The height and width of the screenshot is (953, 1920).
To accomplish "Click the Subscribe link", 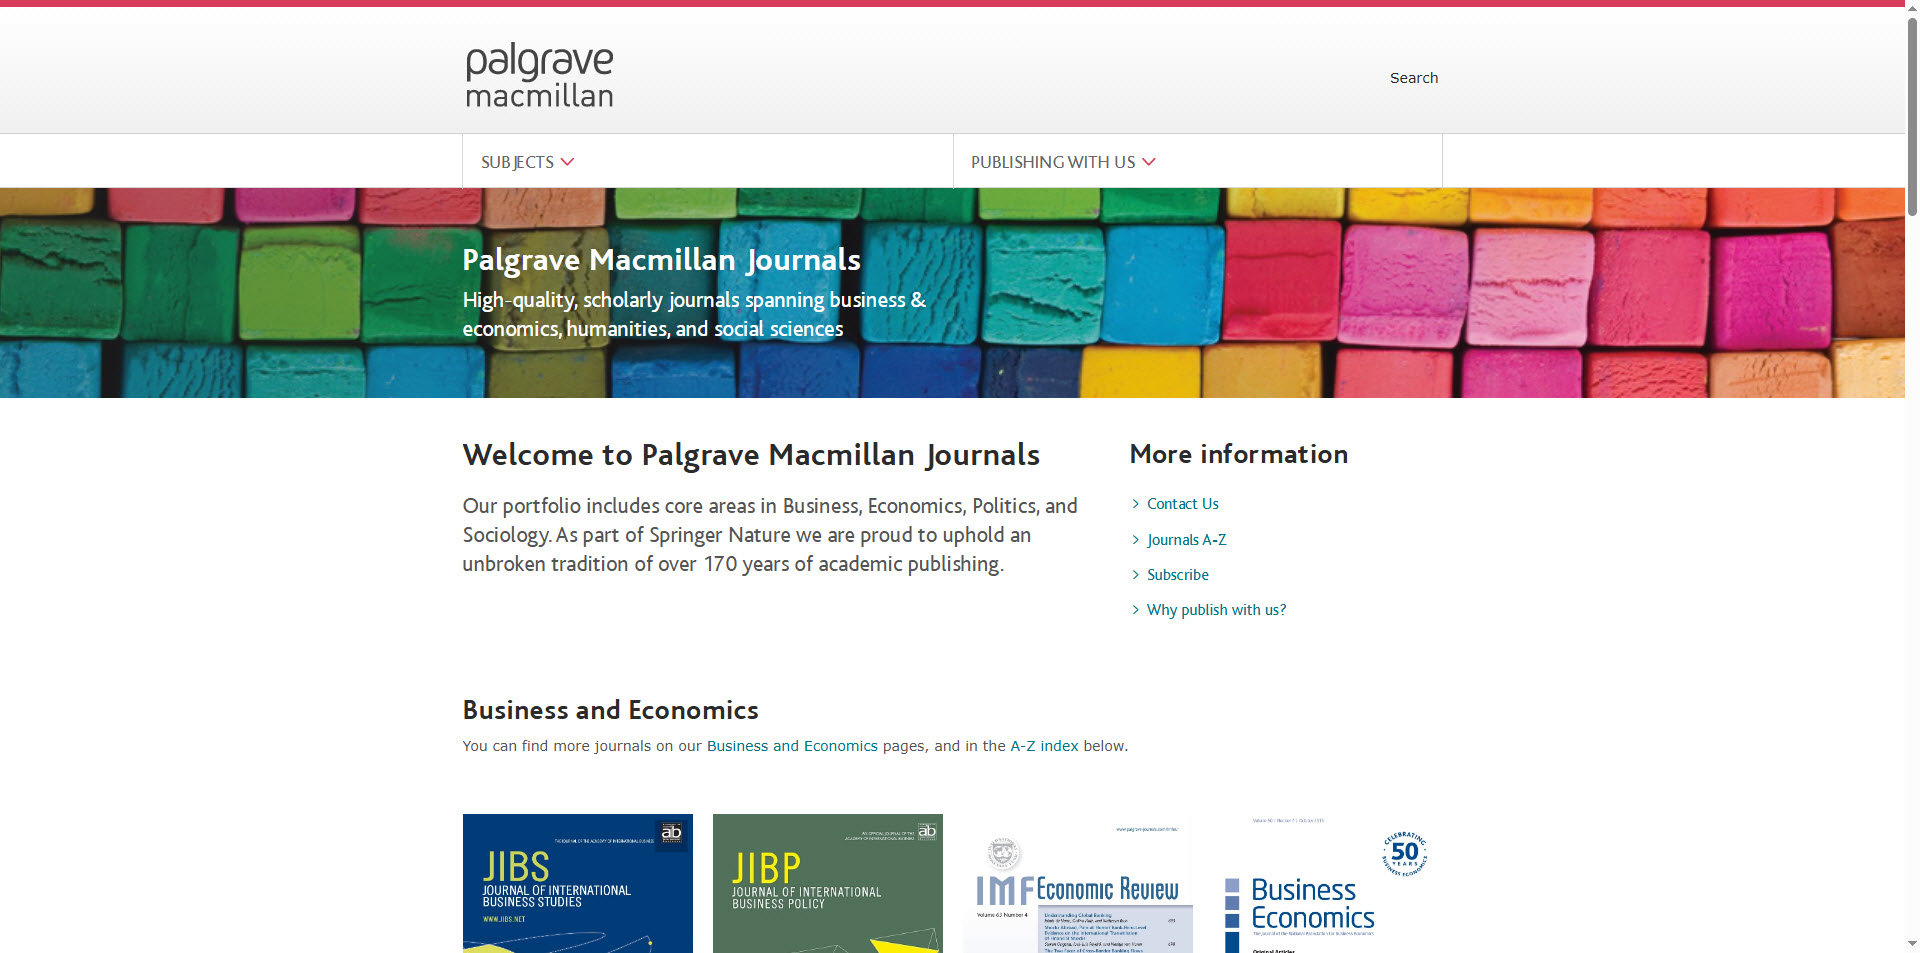I will pyautogui.click(x=1177, y=575).
